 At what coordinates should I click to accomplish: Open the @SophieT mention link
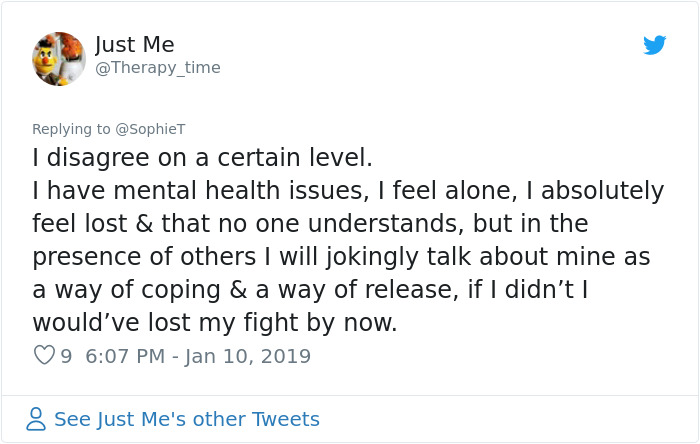(x=150, y=129)
